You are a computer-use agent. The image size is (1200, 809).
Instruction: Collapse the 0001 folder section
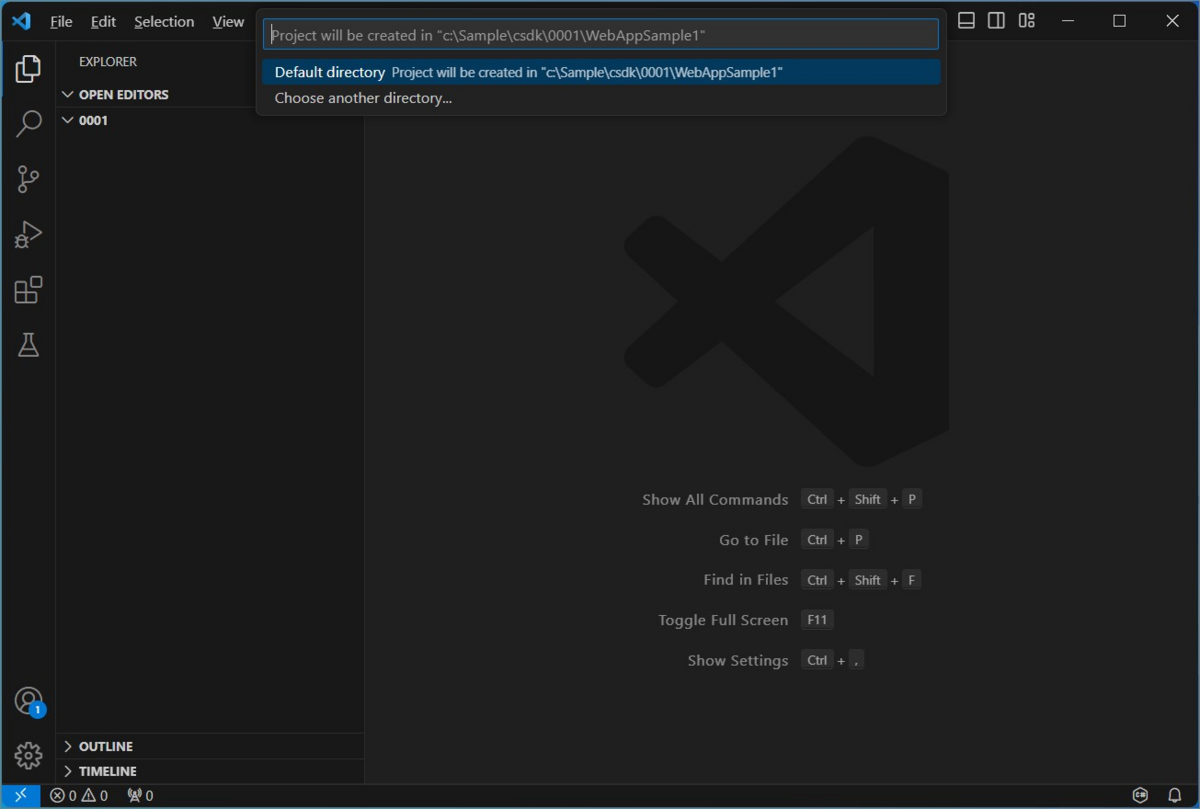click(210, 120)
